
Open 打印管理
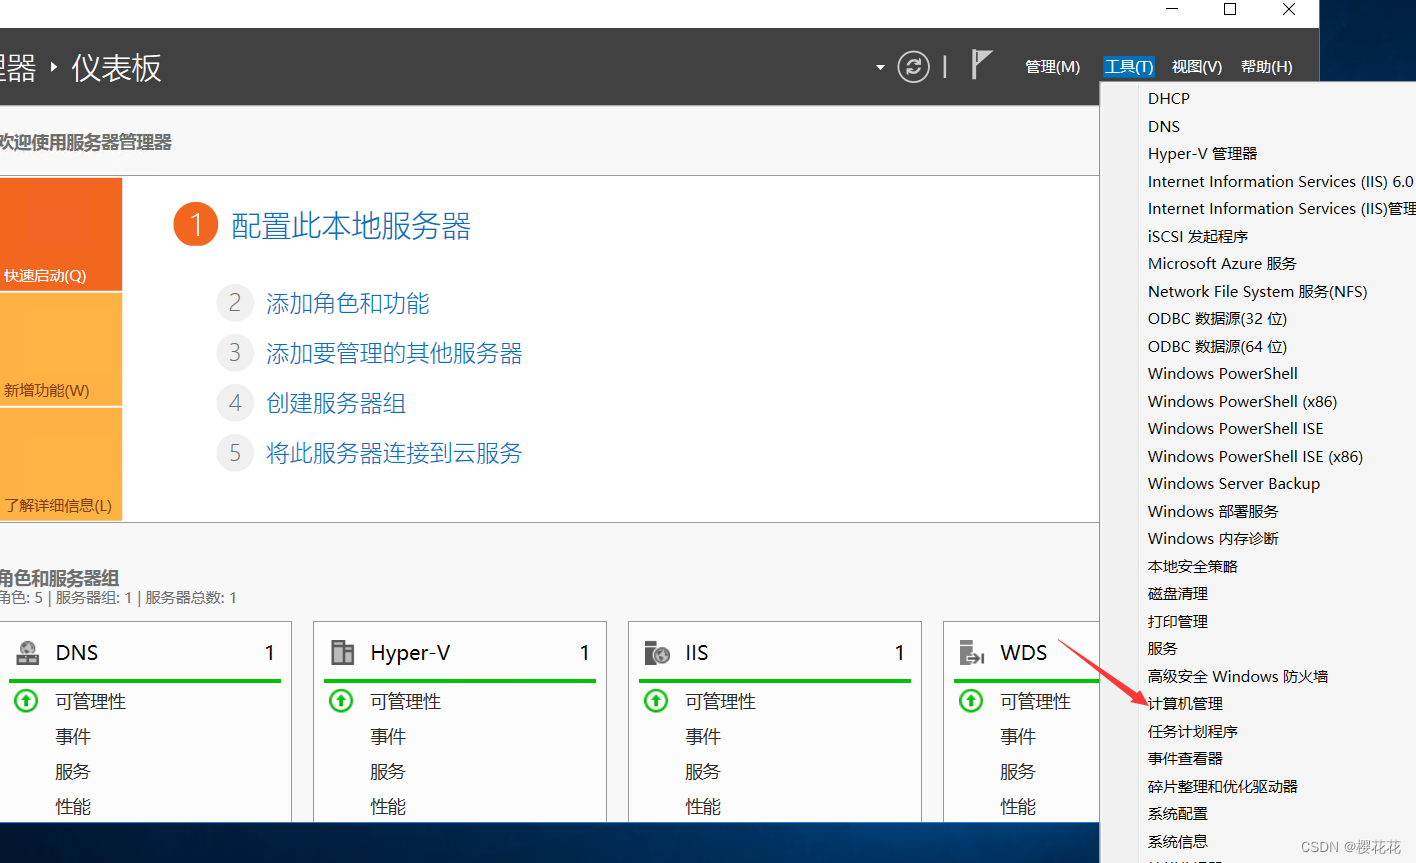pyautogui.click(x=1178, y=621)
